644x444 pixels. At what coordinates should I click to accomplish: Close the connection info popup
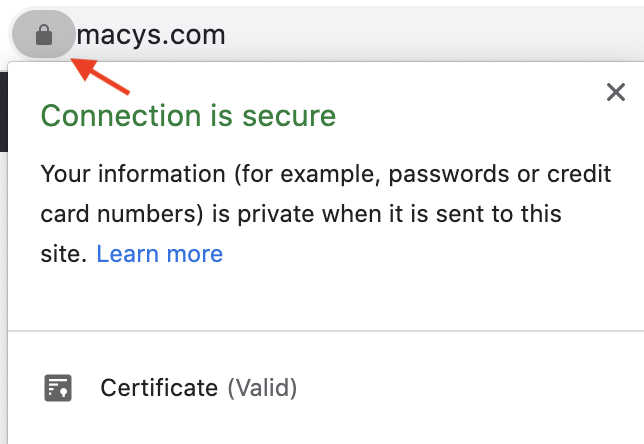(x=616, y=93)
